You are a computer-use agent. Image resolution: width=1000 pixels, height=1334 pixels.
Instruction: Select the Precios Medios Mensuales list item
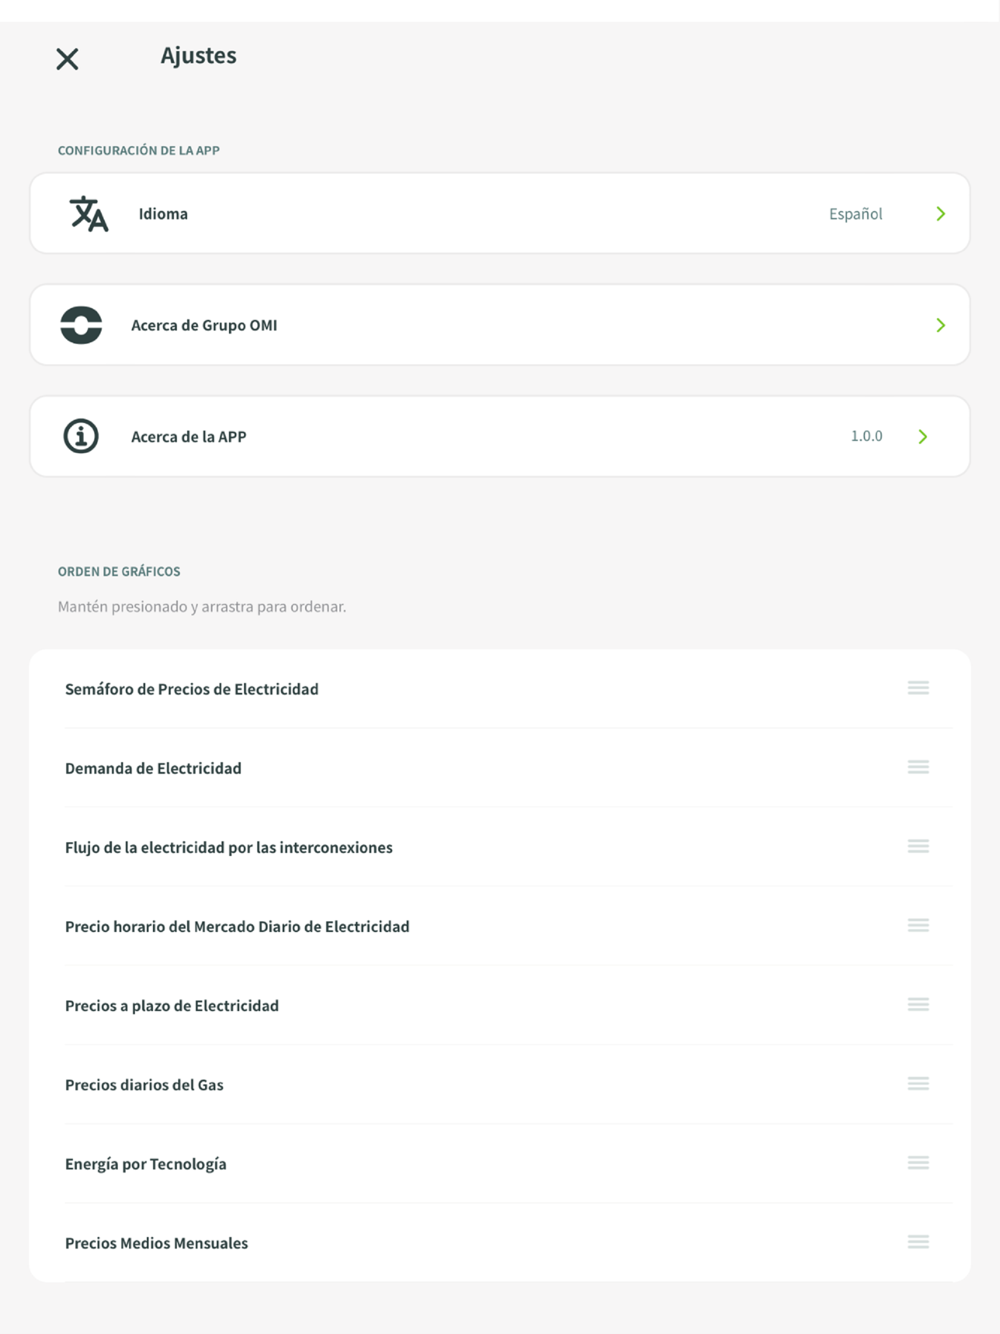(x=156, y=1243)
